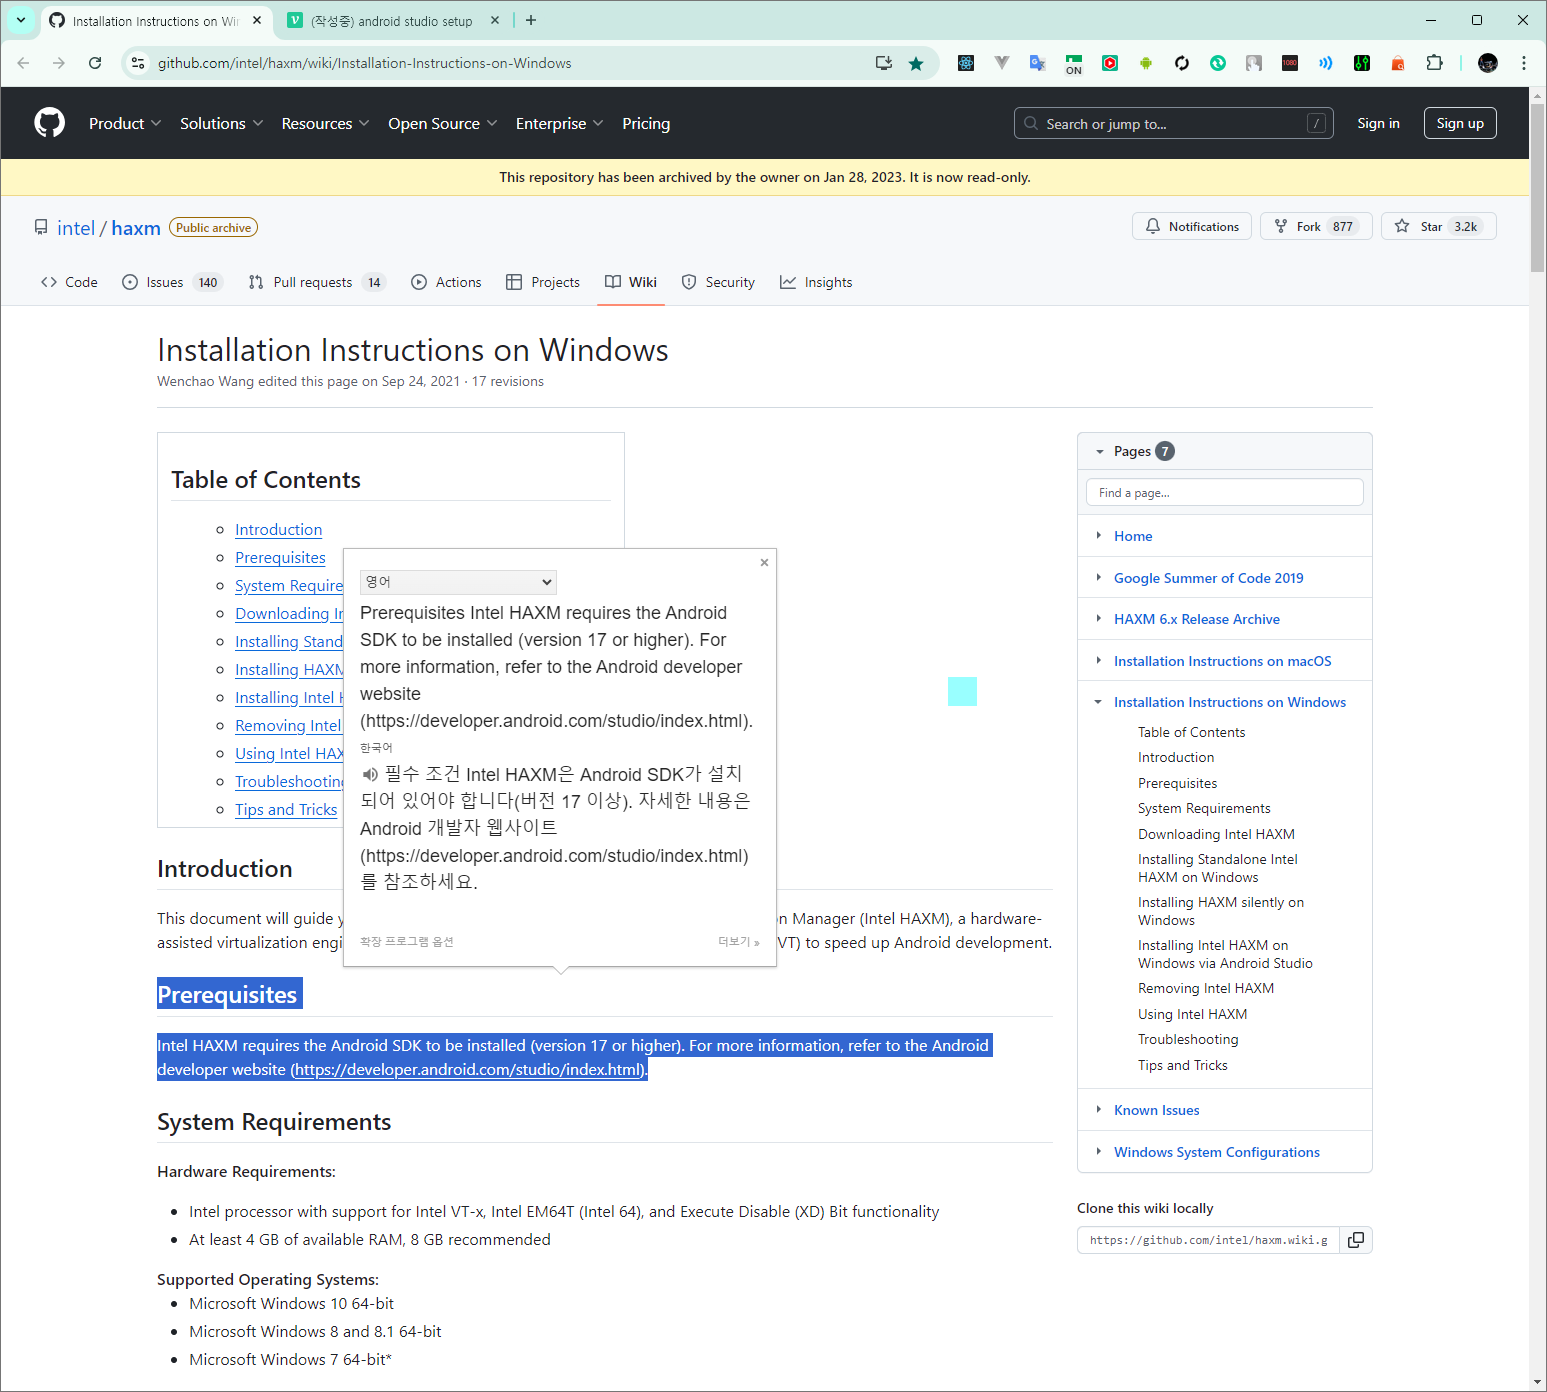Click the 1080 extension icon
1547x1392 pixels.
1290,63
